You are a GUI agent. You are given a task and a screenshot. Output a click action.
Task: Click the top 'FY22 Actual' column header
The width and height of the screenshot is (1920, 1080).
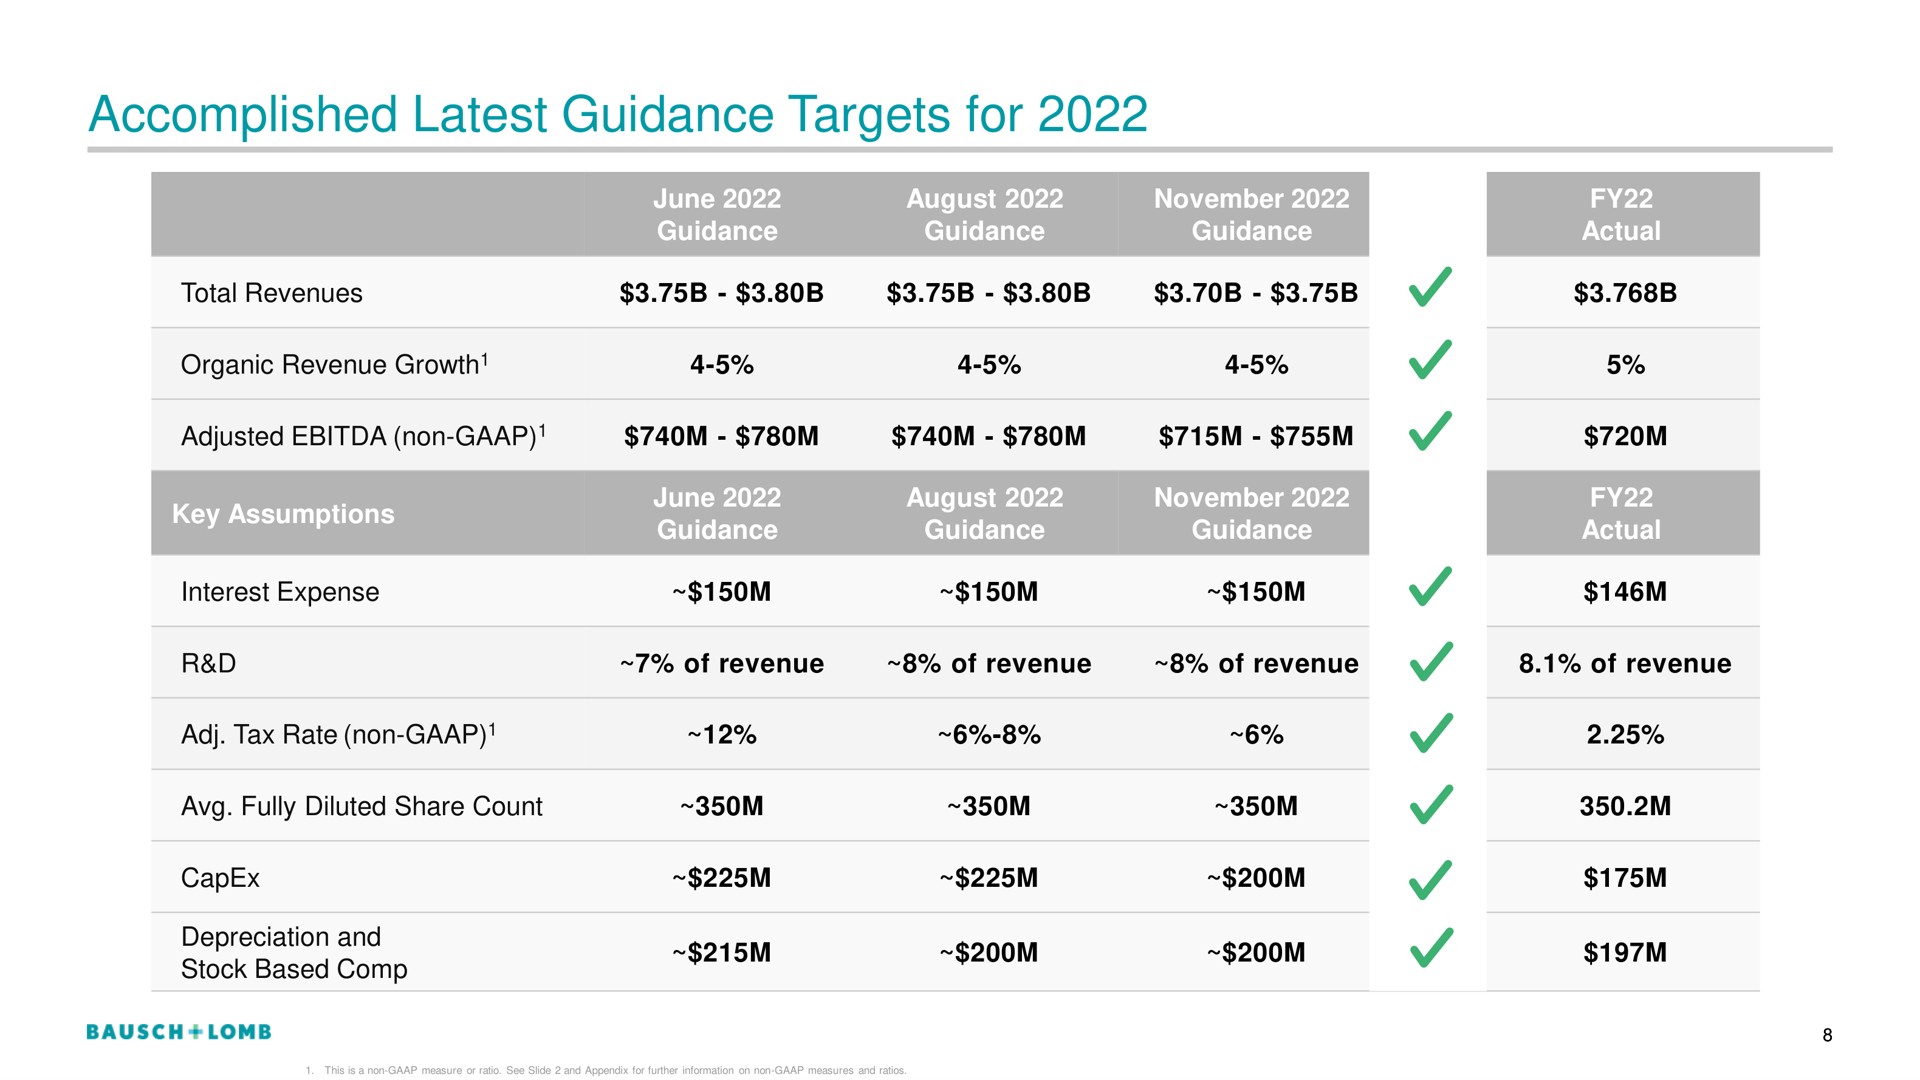(1621, 215)
